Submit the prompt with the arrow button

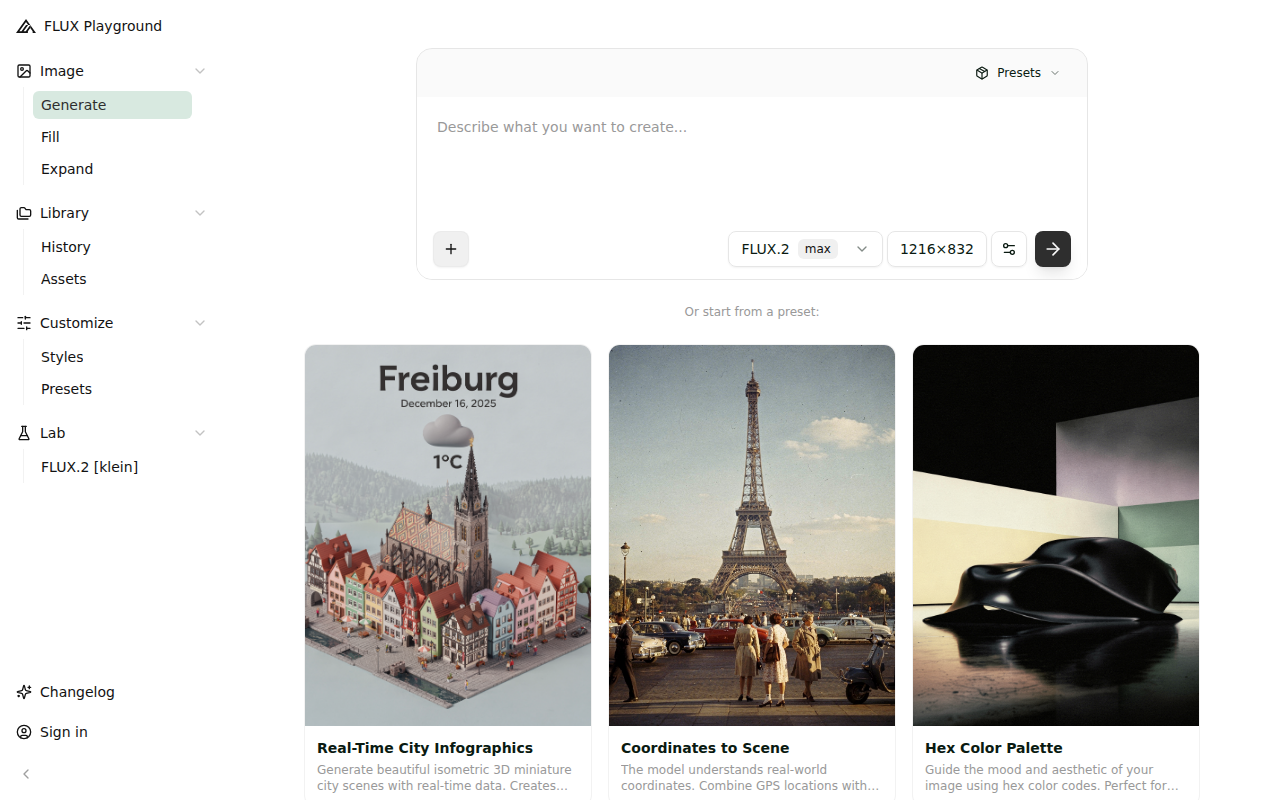(1053, 249)
